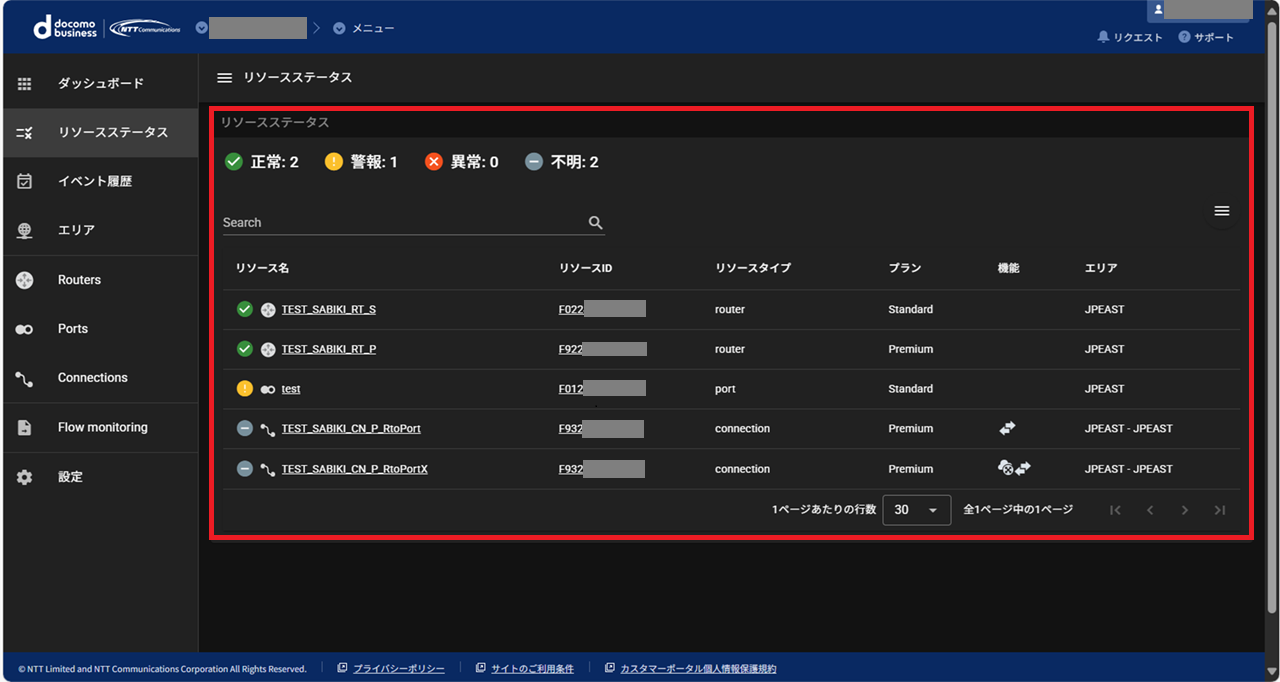
Task: Click the リクエスト bell icon
Action: pos(1103,37)
